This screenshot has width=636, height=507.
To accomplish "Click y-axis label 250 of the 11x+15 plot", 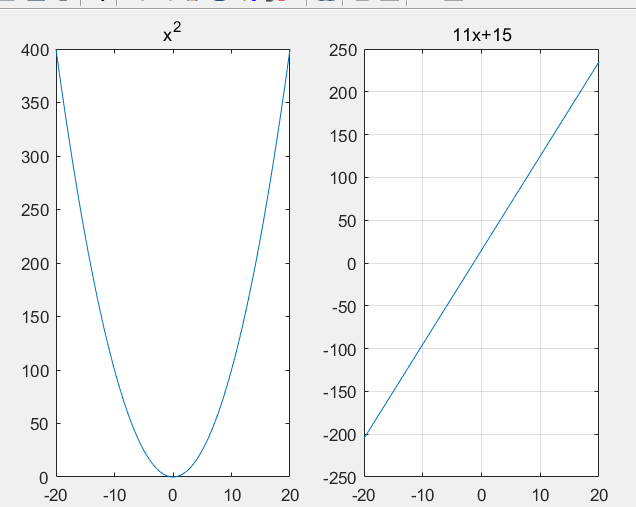I will 343,51.
